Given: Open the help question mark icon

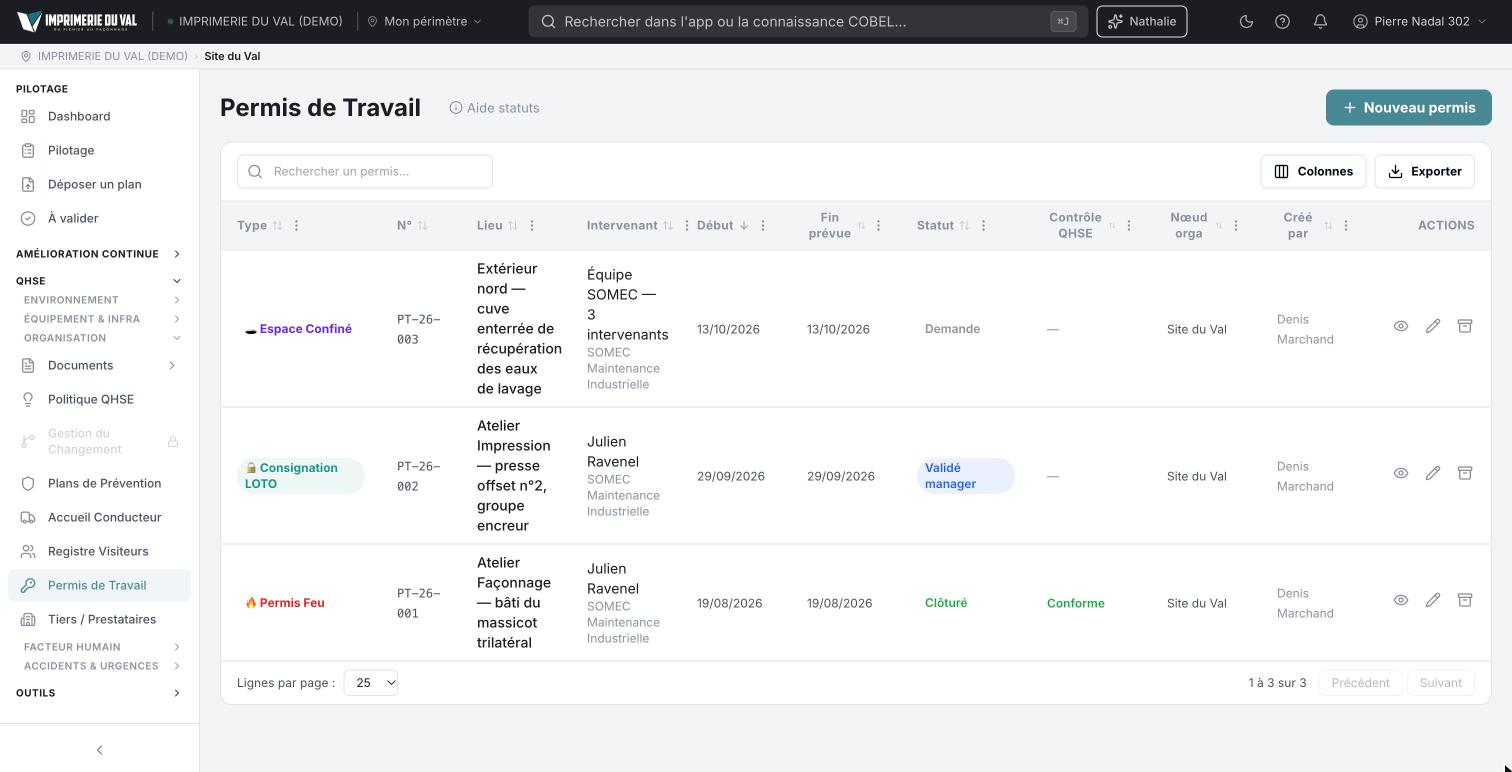Looking at the screenshot, I should (x=1282, y=21).
